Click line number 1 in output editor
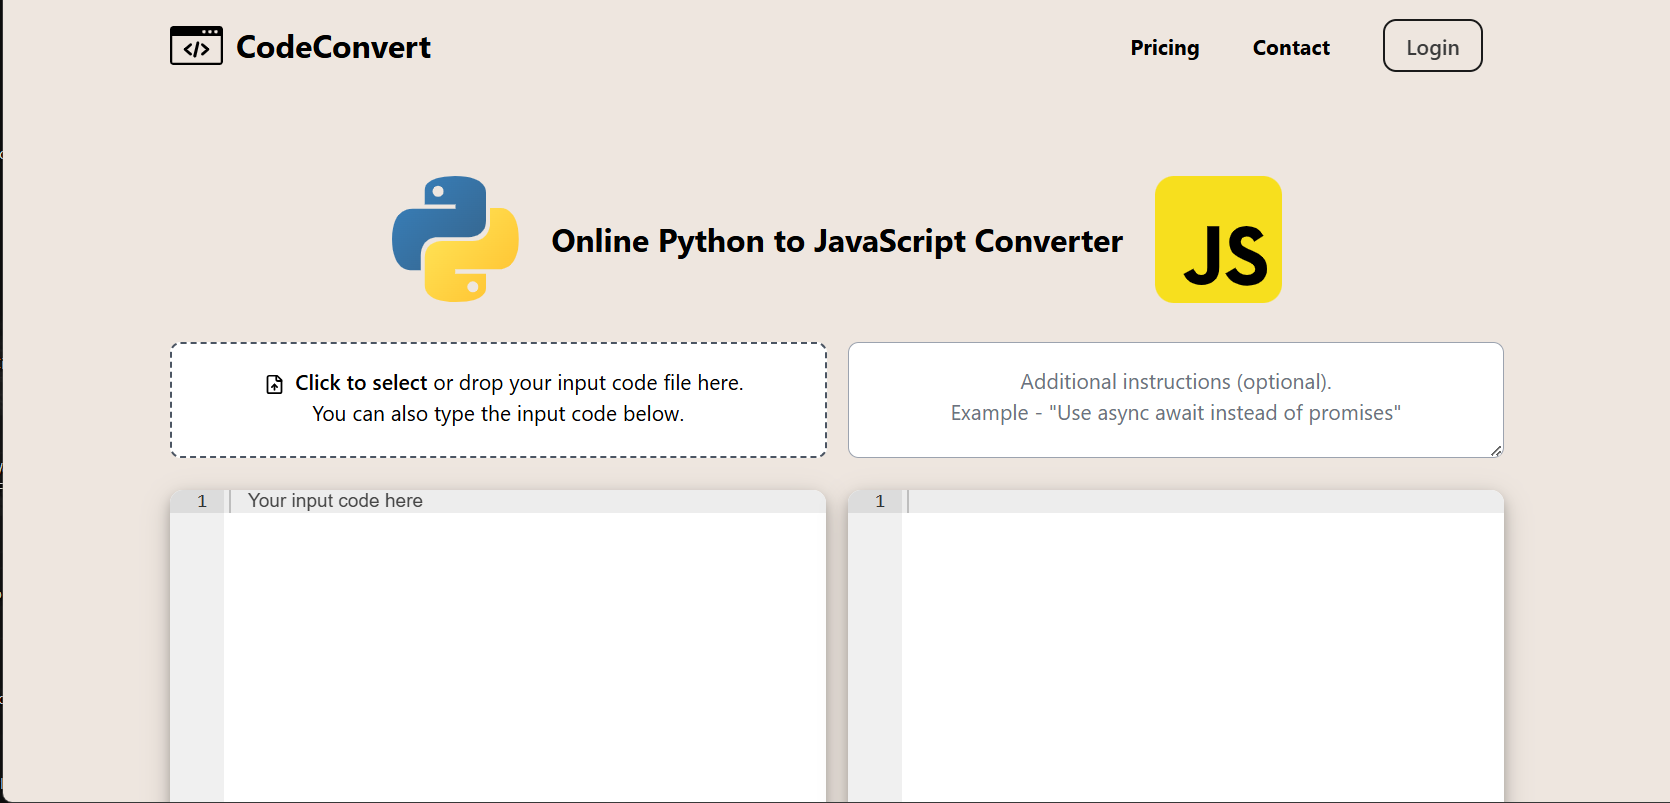 (880, 501)
